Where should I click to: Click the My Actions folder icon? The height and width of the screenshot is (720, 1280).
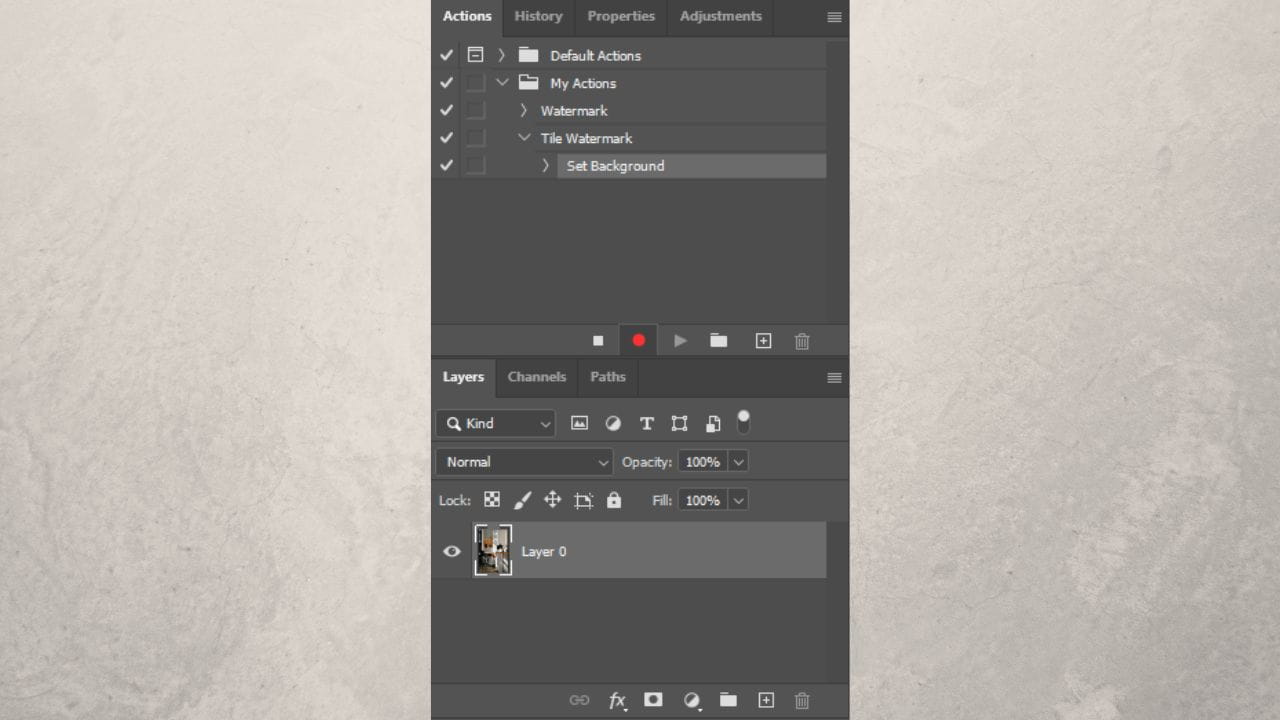[x=528, y=83]
